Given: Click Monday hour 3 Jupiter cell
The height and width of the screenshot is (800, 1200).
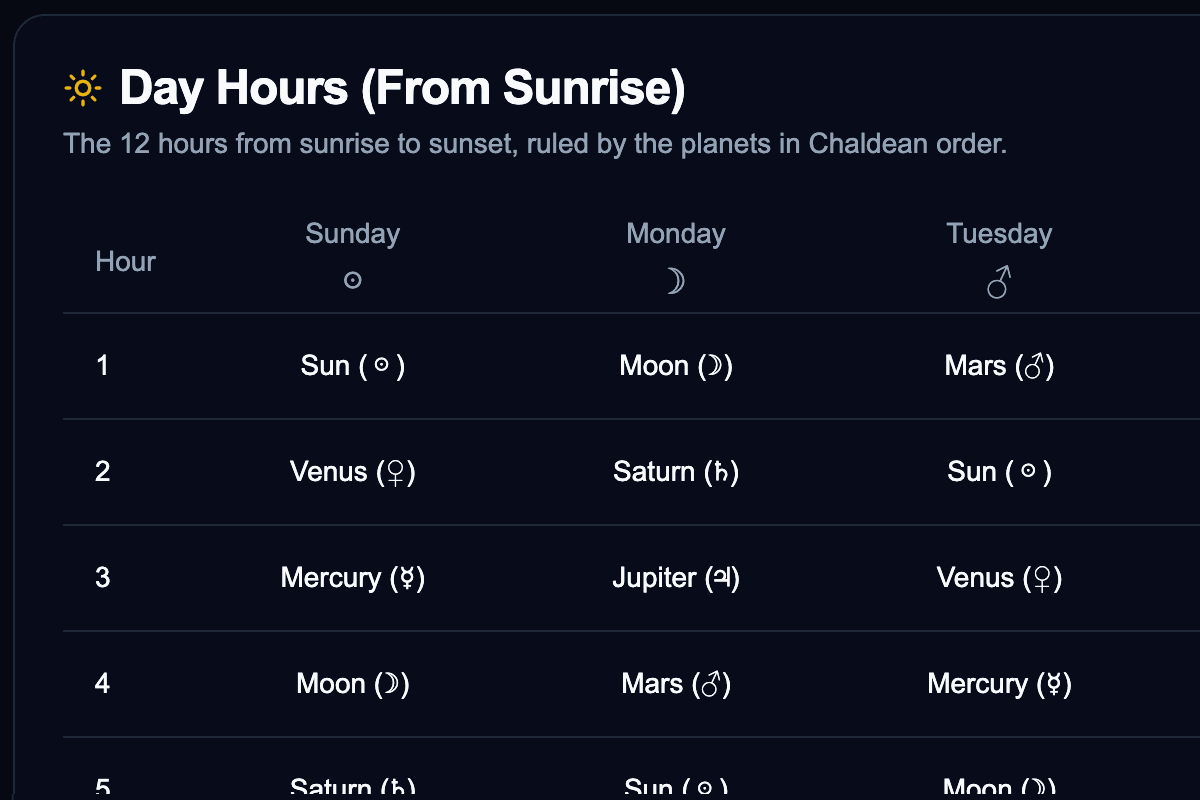Looking at the screenshot, I should click(x=676, y=578).
